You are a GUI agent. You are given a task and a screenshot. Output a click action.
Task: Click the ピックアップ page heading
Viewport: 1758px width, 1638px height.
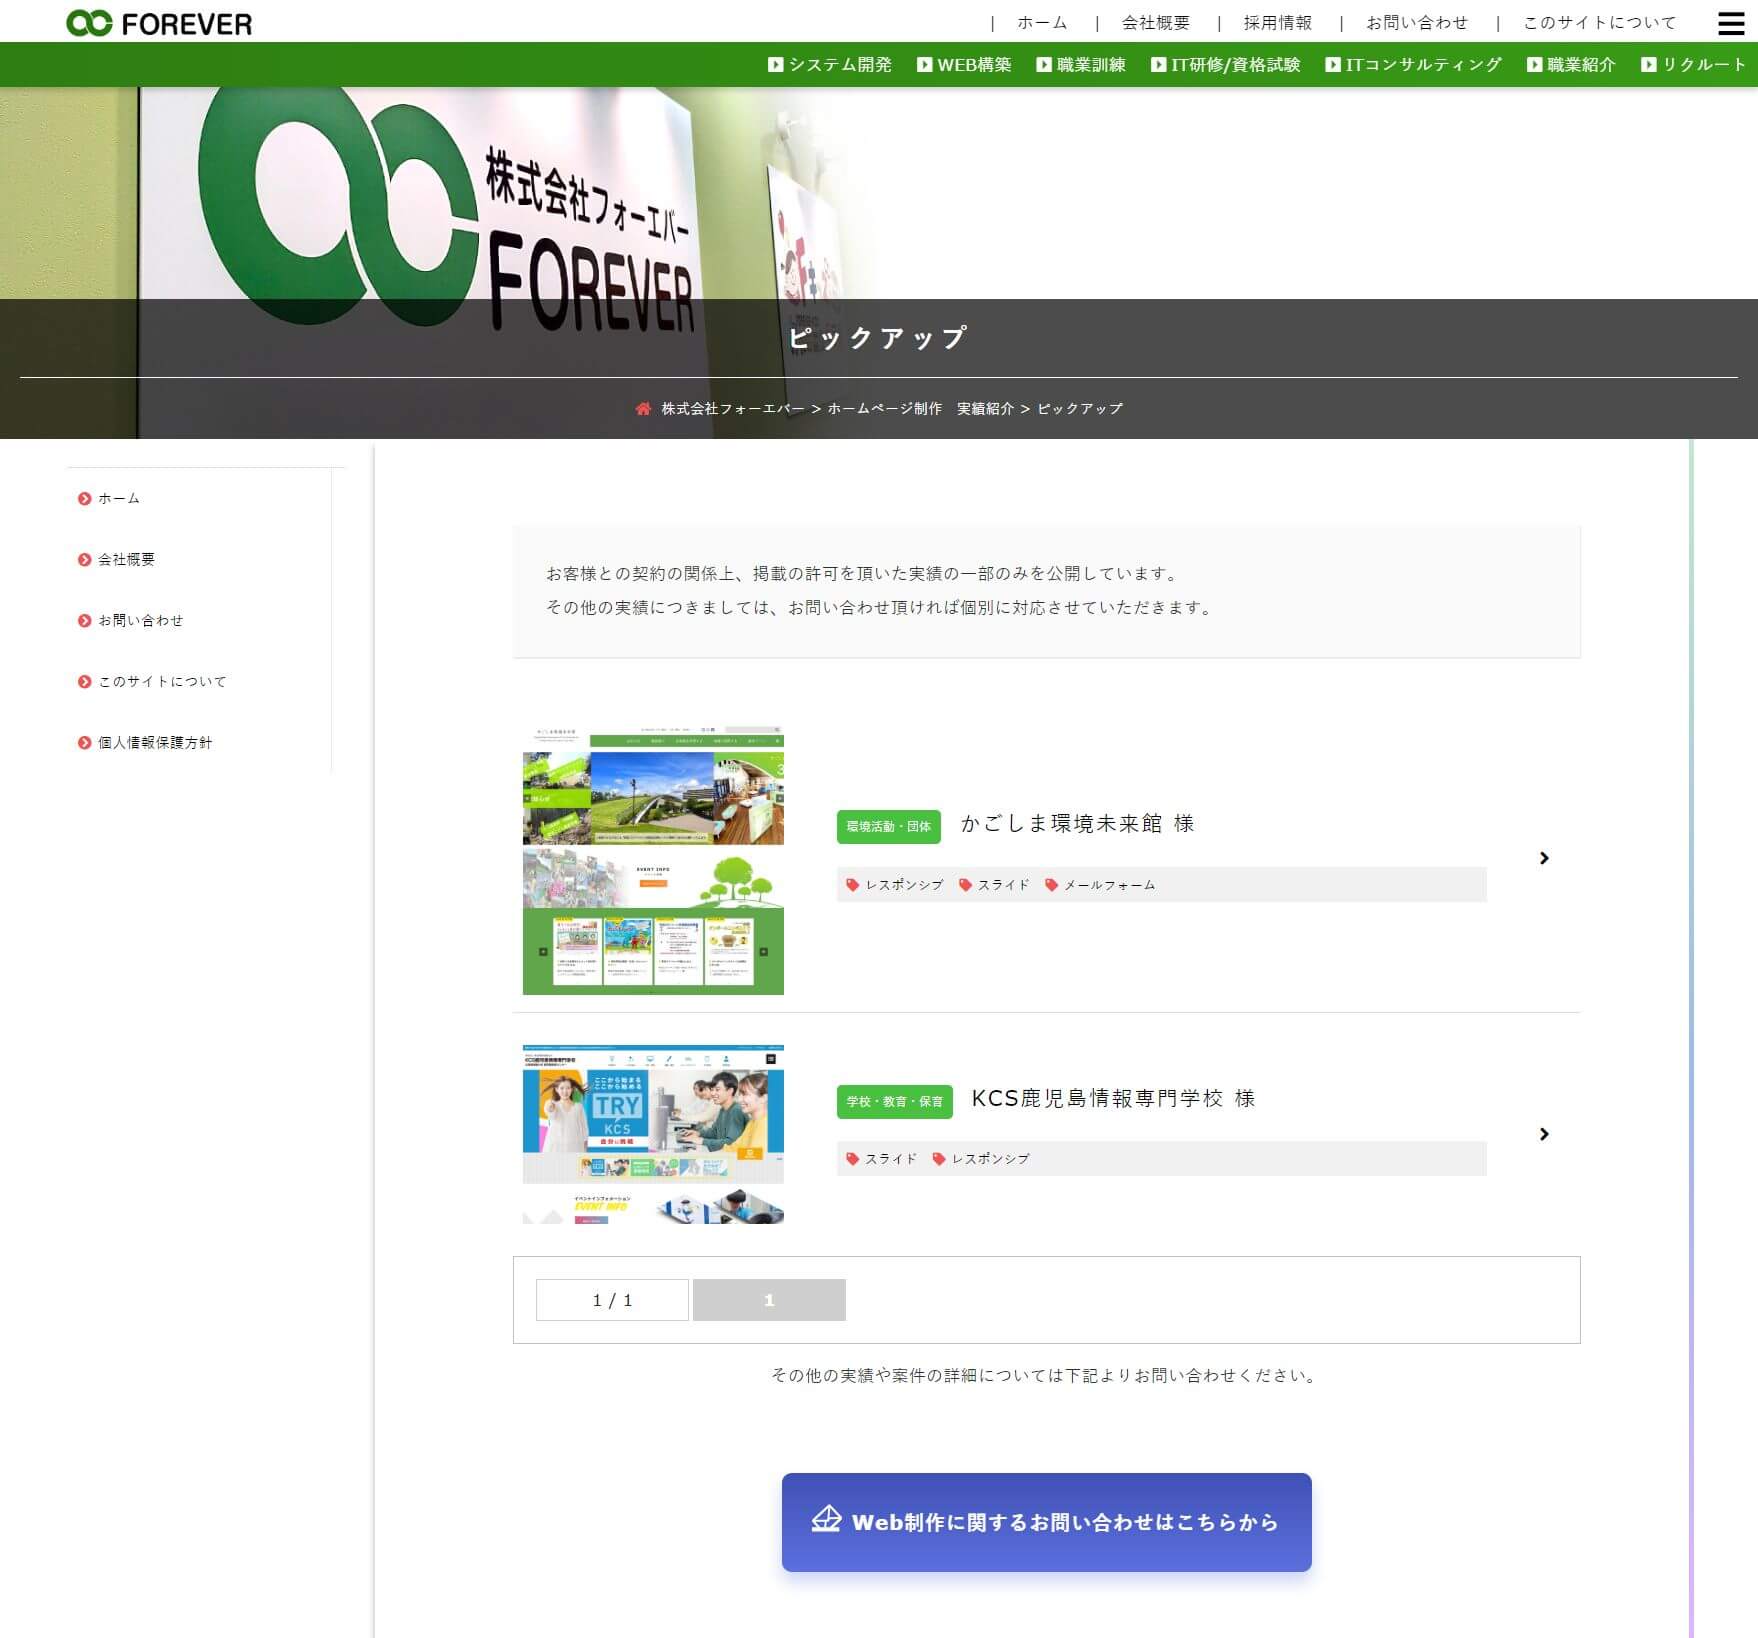[878, 338]
